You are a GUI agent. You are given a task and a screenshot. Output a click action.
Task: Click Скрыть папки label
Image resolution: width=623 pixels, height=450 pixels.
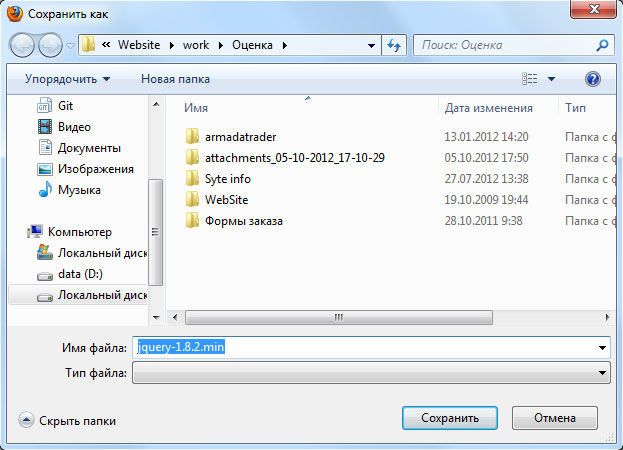pos(77,421)
